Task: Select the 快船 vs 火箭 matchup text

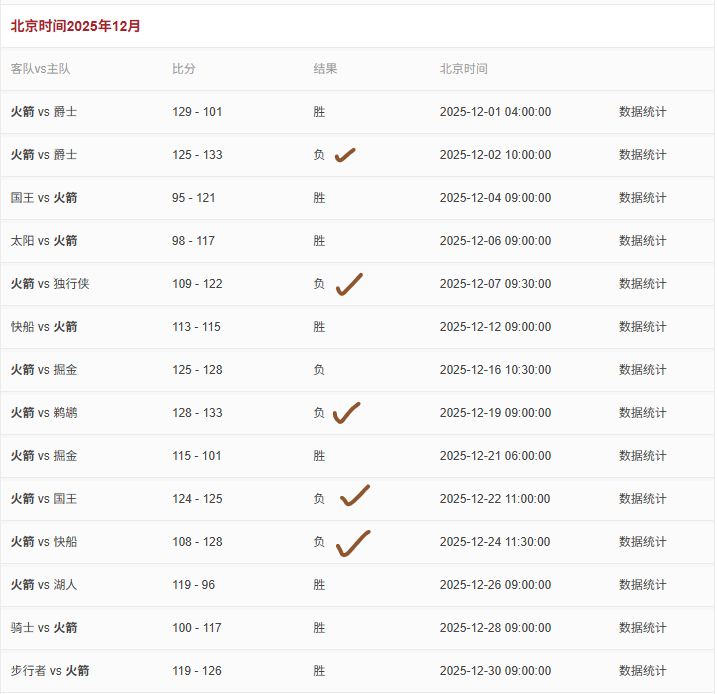Action: 44,327
